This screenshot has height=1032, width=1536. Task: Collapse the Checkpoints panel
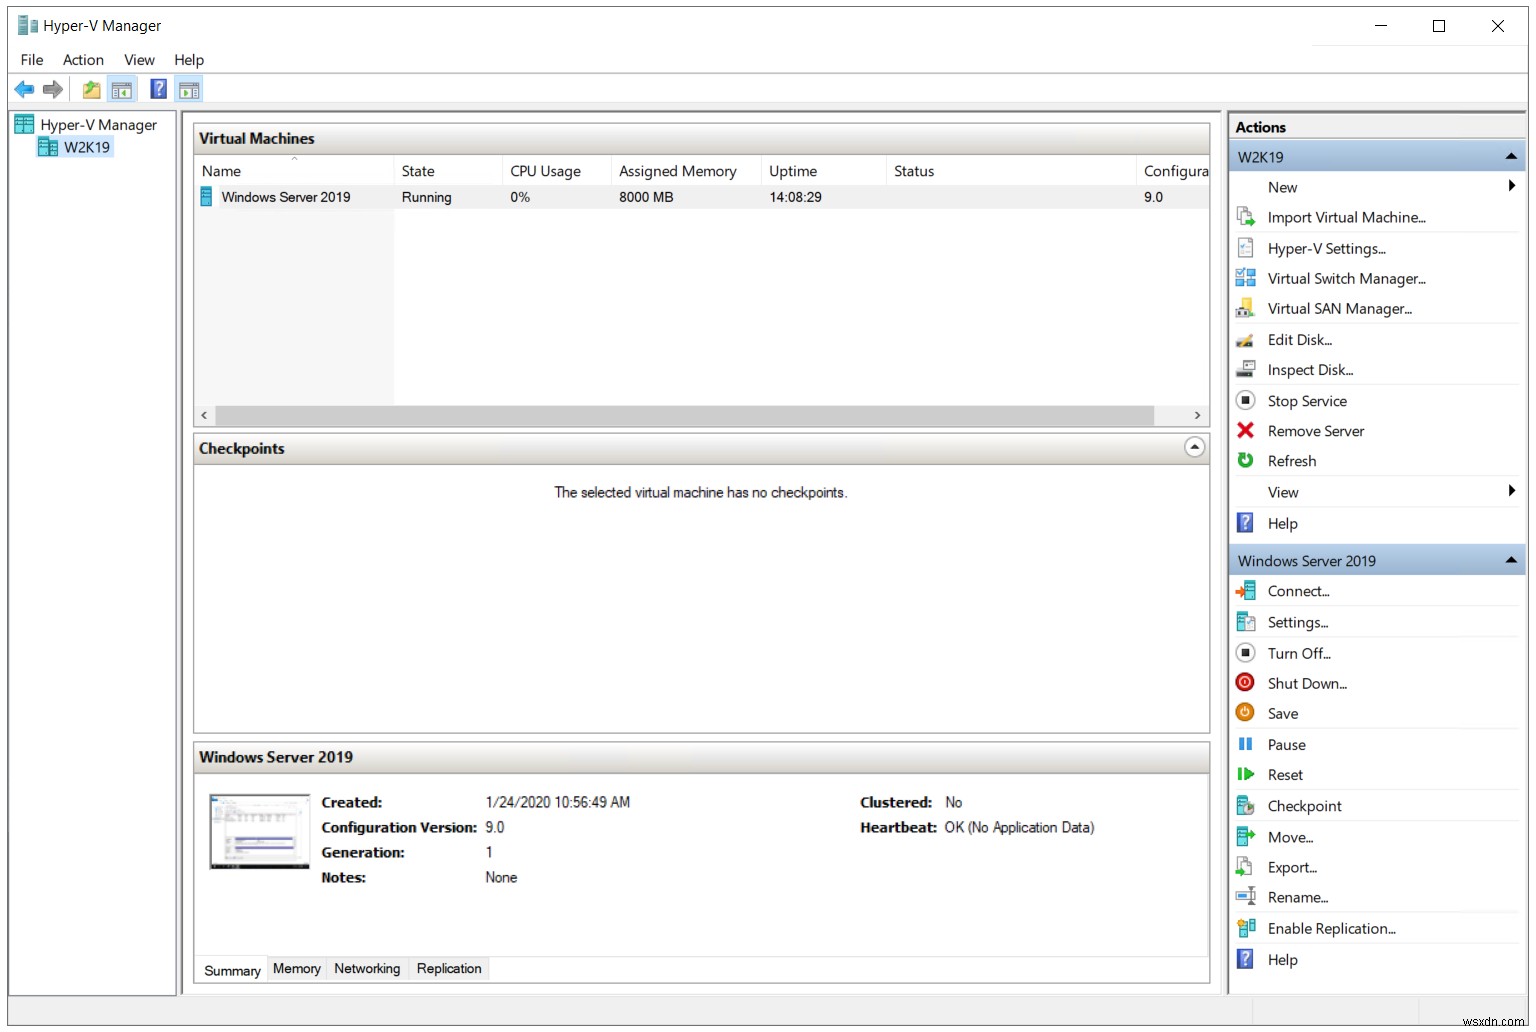[1194, 447]
